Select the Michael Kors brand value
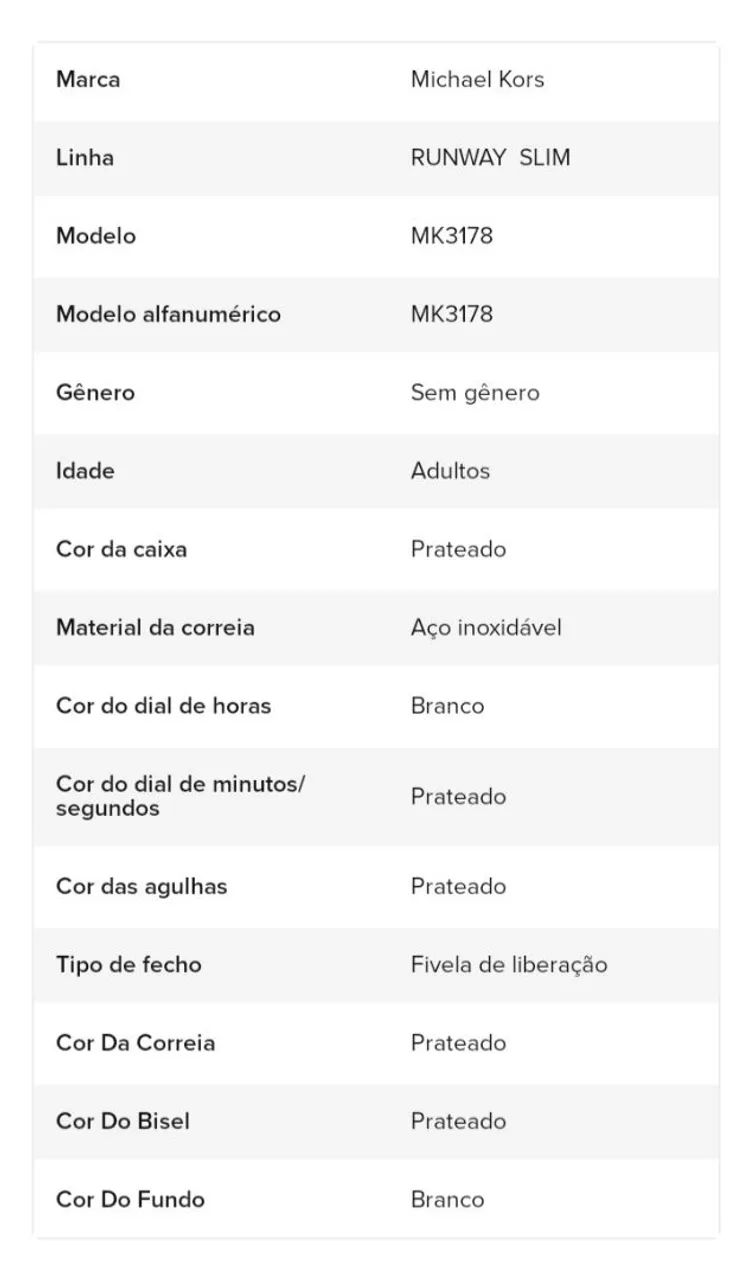 point(477,80)
